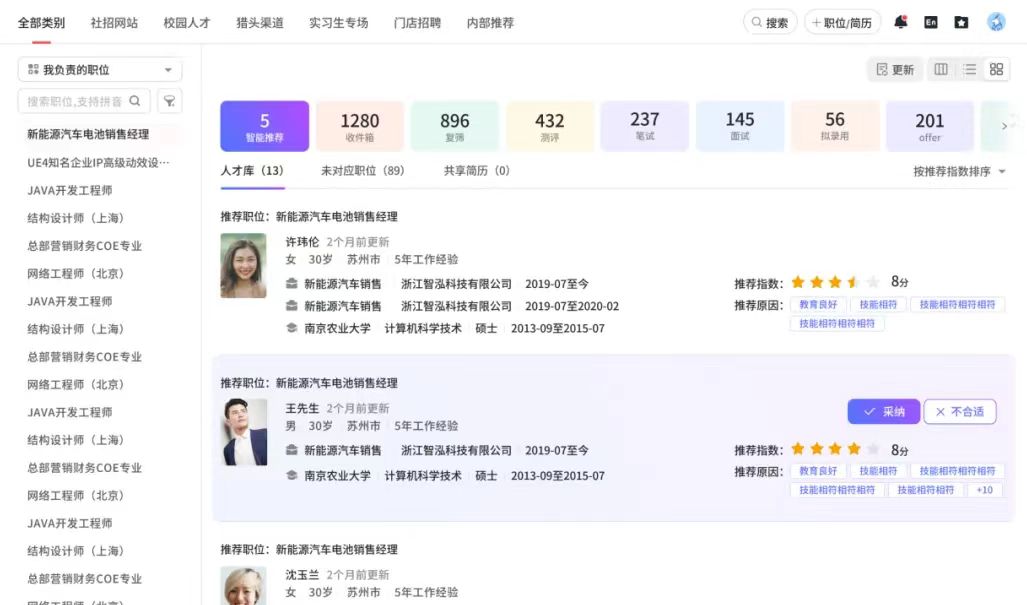Click 王先生's 南京农业大学 education row
Image resolution: width=1027 pixels, height=605 pixels.
coord(445,475)
